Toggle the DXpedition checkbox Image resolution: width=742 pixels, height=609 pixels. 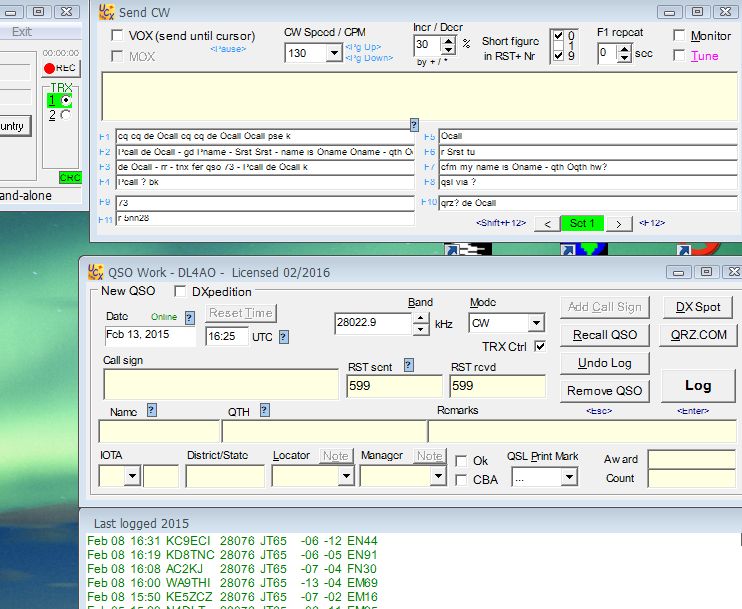(x=181, y=292)
